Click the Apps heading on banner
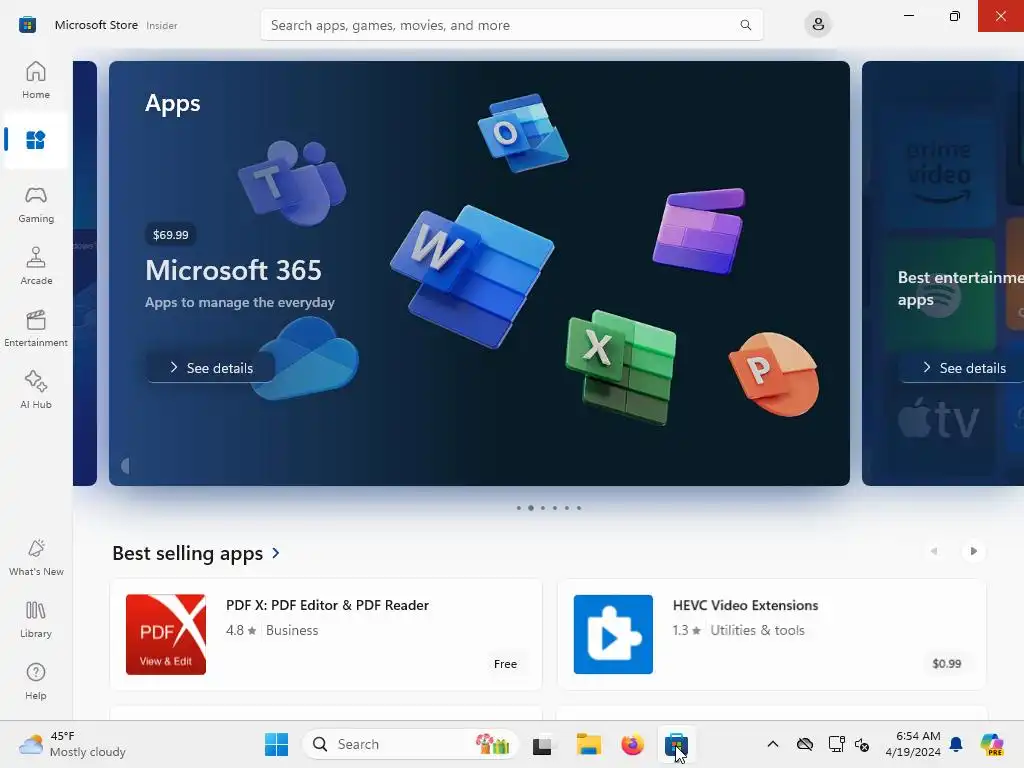1024x768 pixels. tap(172, 103)
